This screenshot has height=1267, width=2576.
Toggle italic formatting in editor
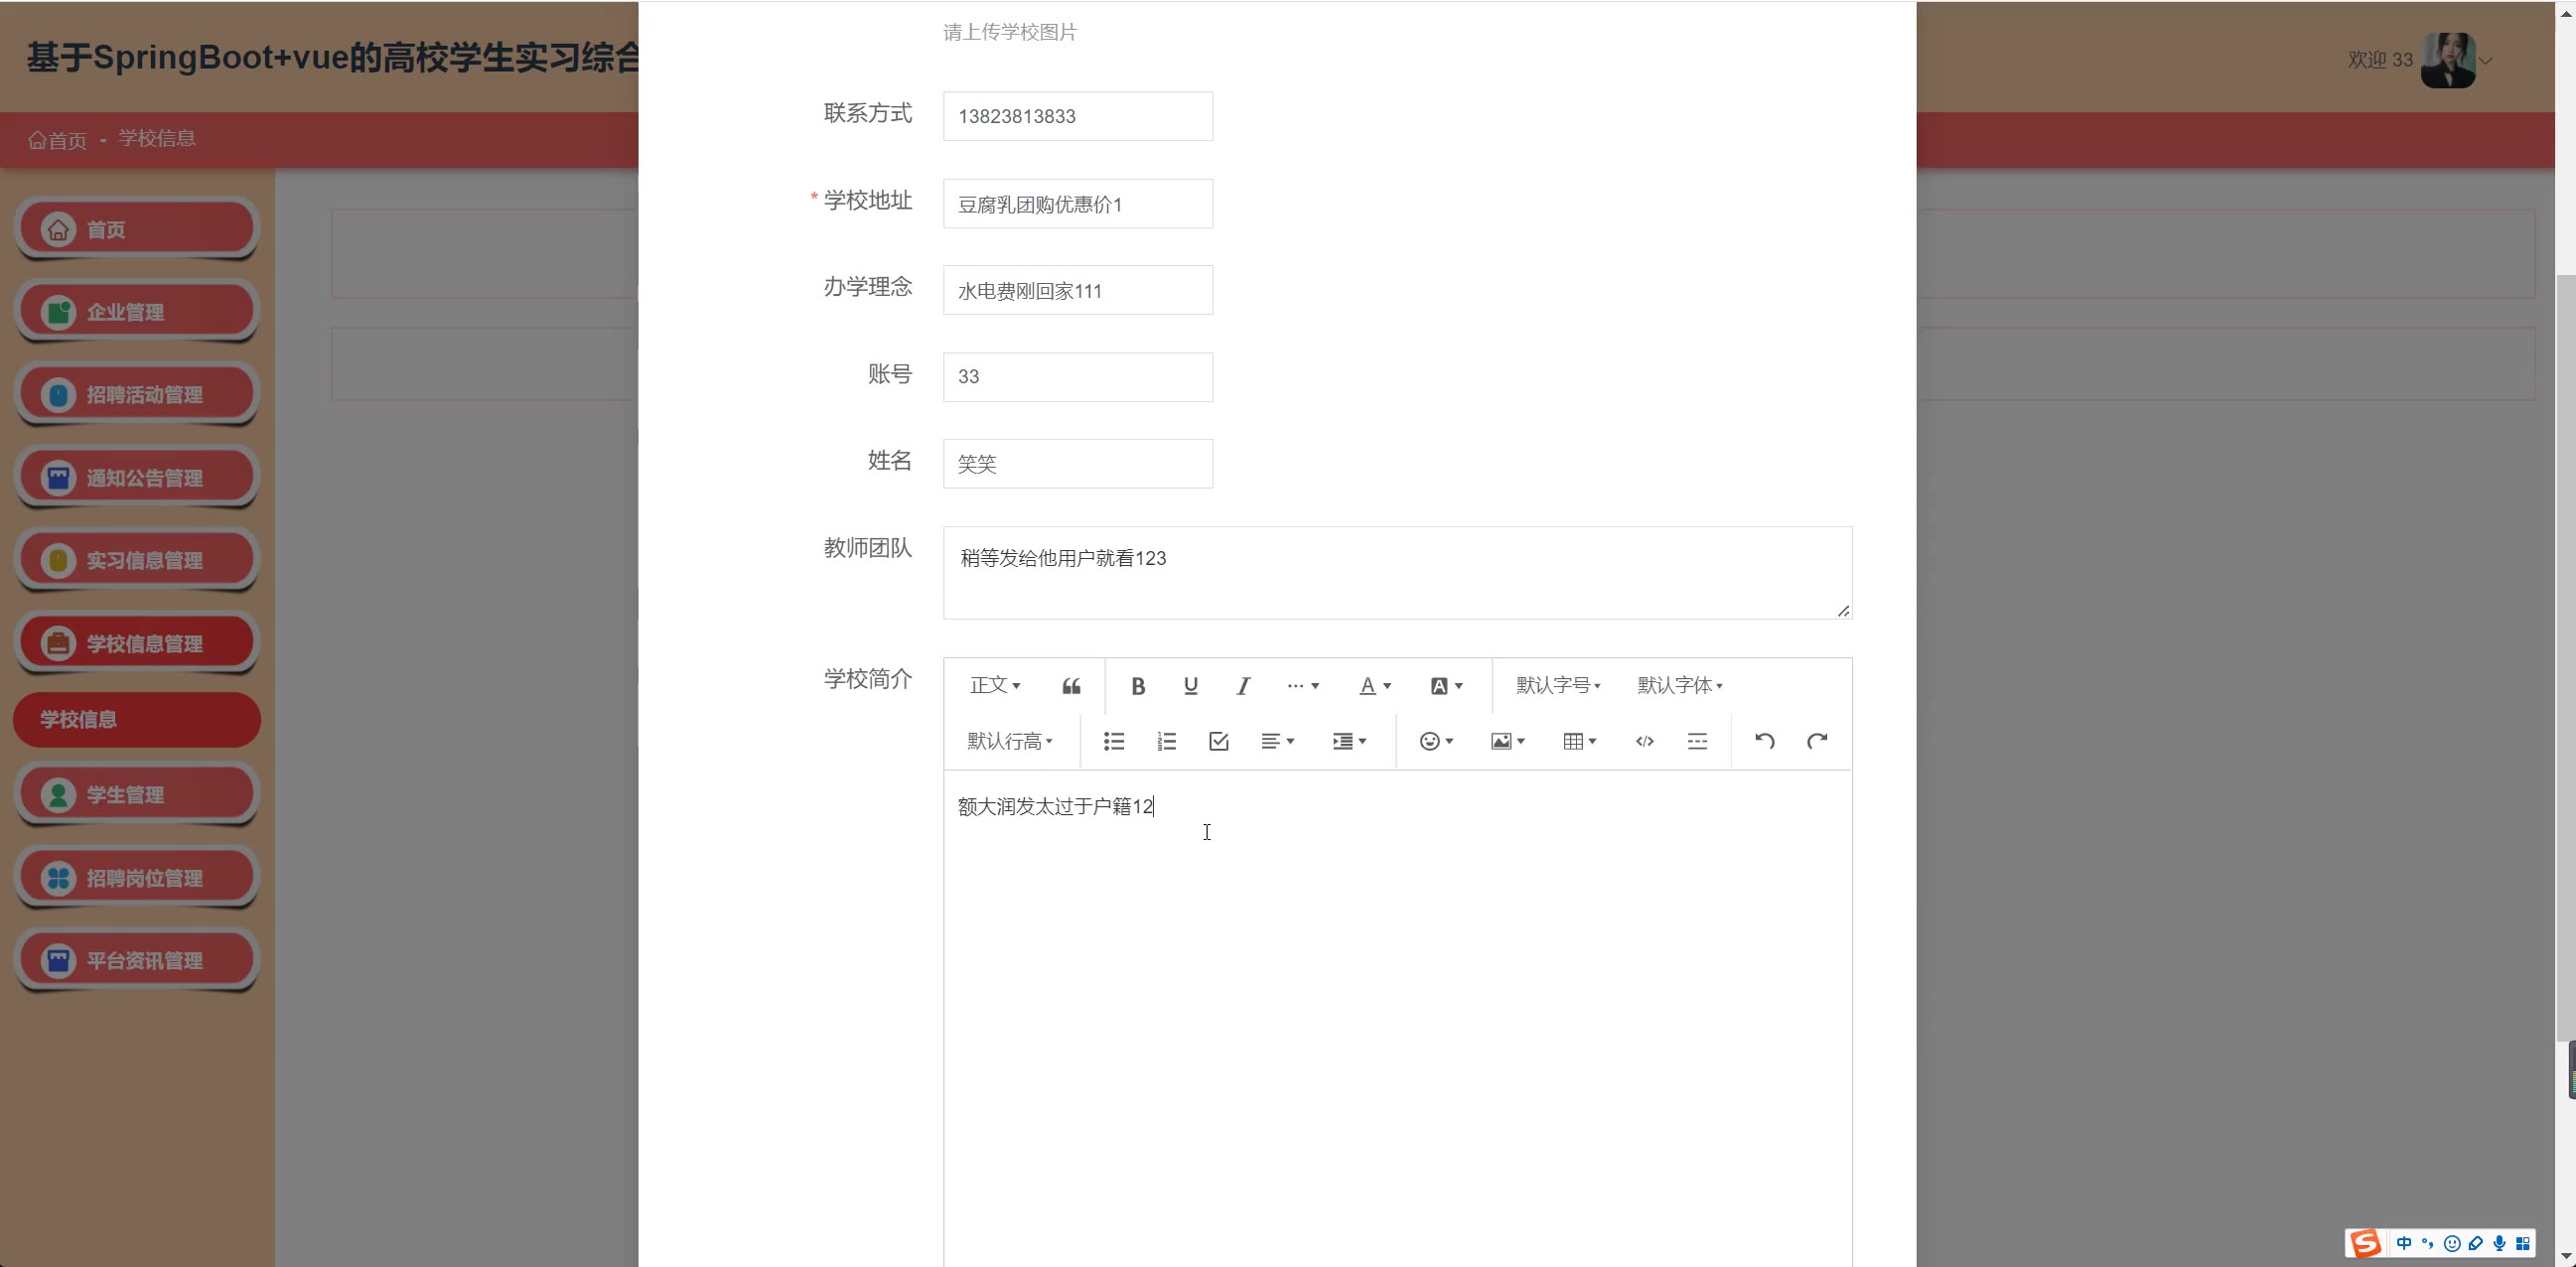tap(1243, 686)
